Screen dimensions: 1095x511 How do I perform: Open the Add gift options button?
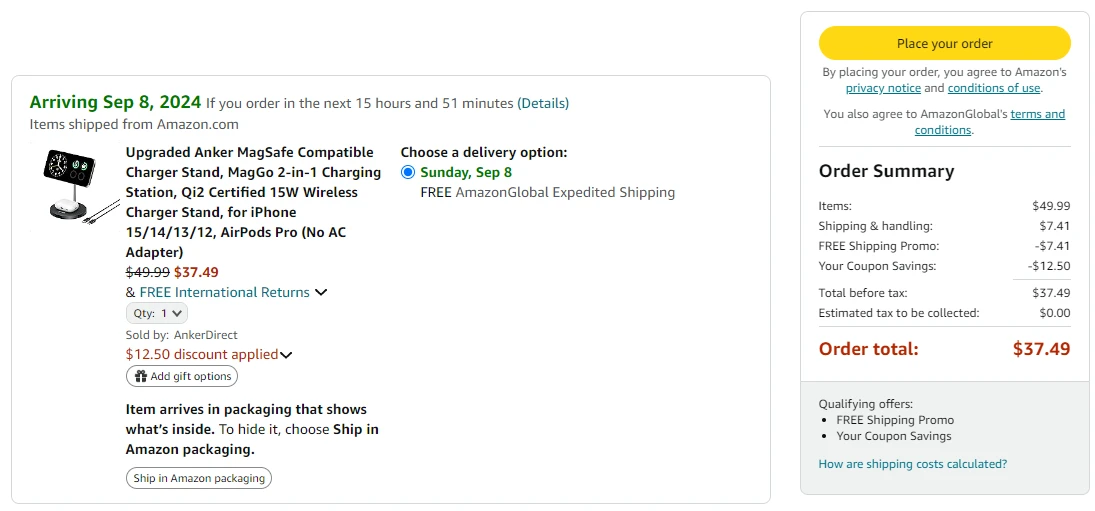point(182,377)
